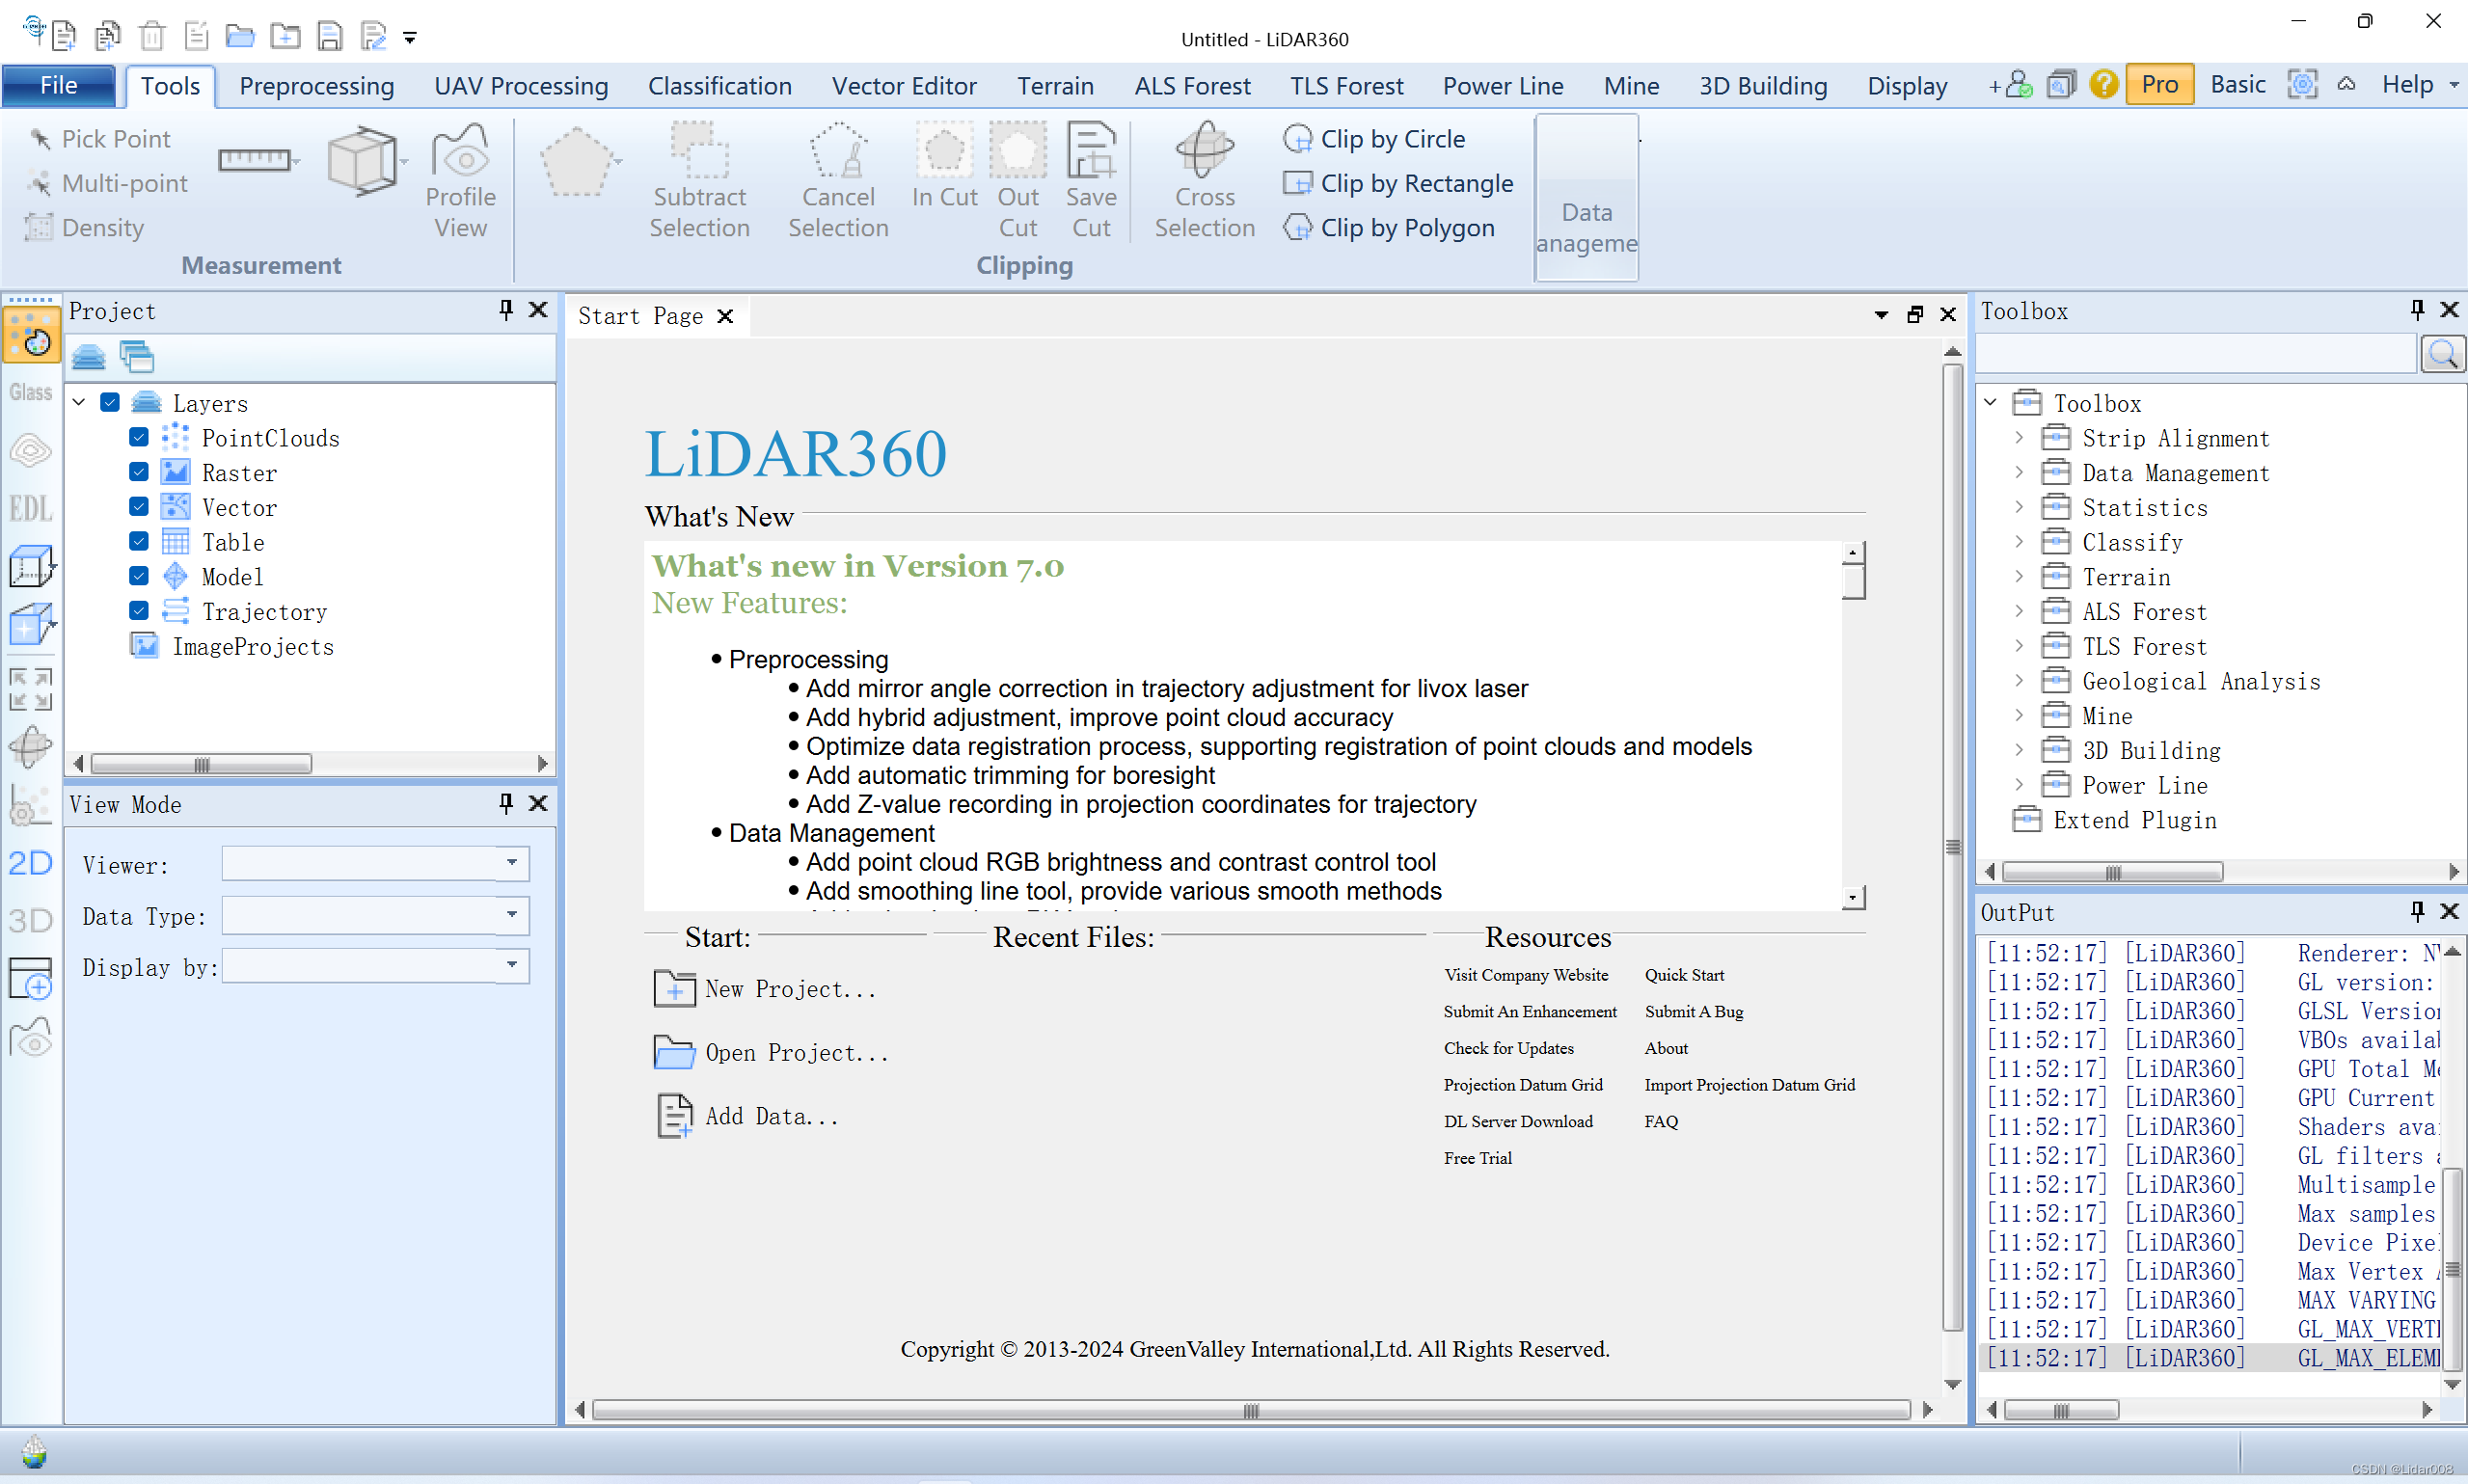Viewport: 2468px width, 1484px height.
Task: Toggle the Glass mode in left sidebar
Action: (31, 392)
